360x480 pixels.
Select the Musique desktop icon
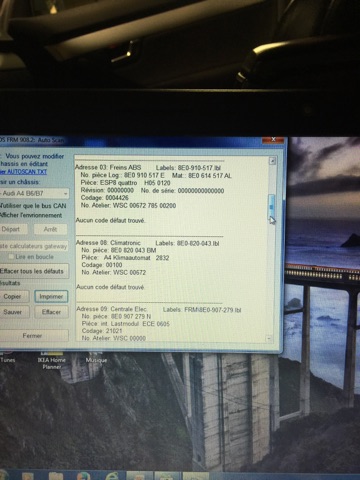click(96, 357)
